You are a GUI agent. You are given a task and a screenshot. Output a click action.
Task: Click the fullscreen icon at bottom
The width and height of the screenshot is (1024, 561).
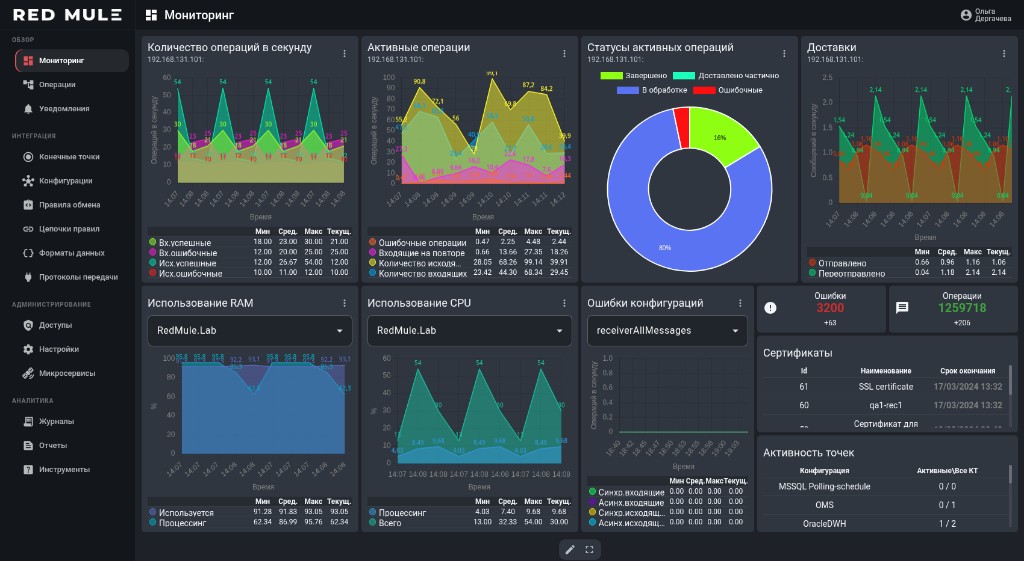pyautogui.click(x=589, y=550)
